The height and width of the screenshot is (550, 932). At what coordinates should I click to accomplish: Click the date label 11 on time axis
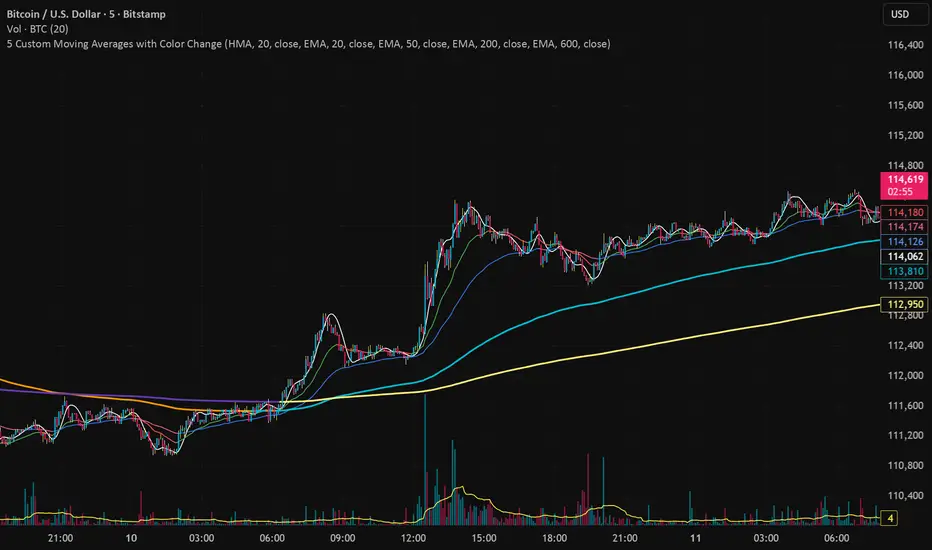(x=695, y=538)
